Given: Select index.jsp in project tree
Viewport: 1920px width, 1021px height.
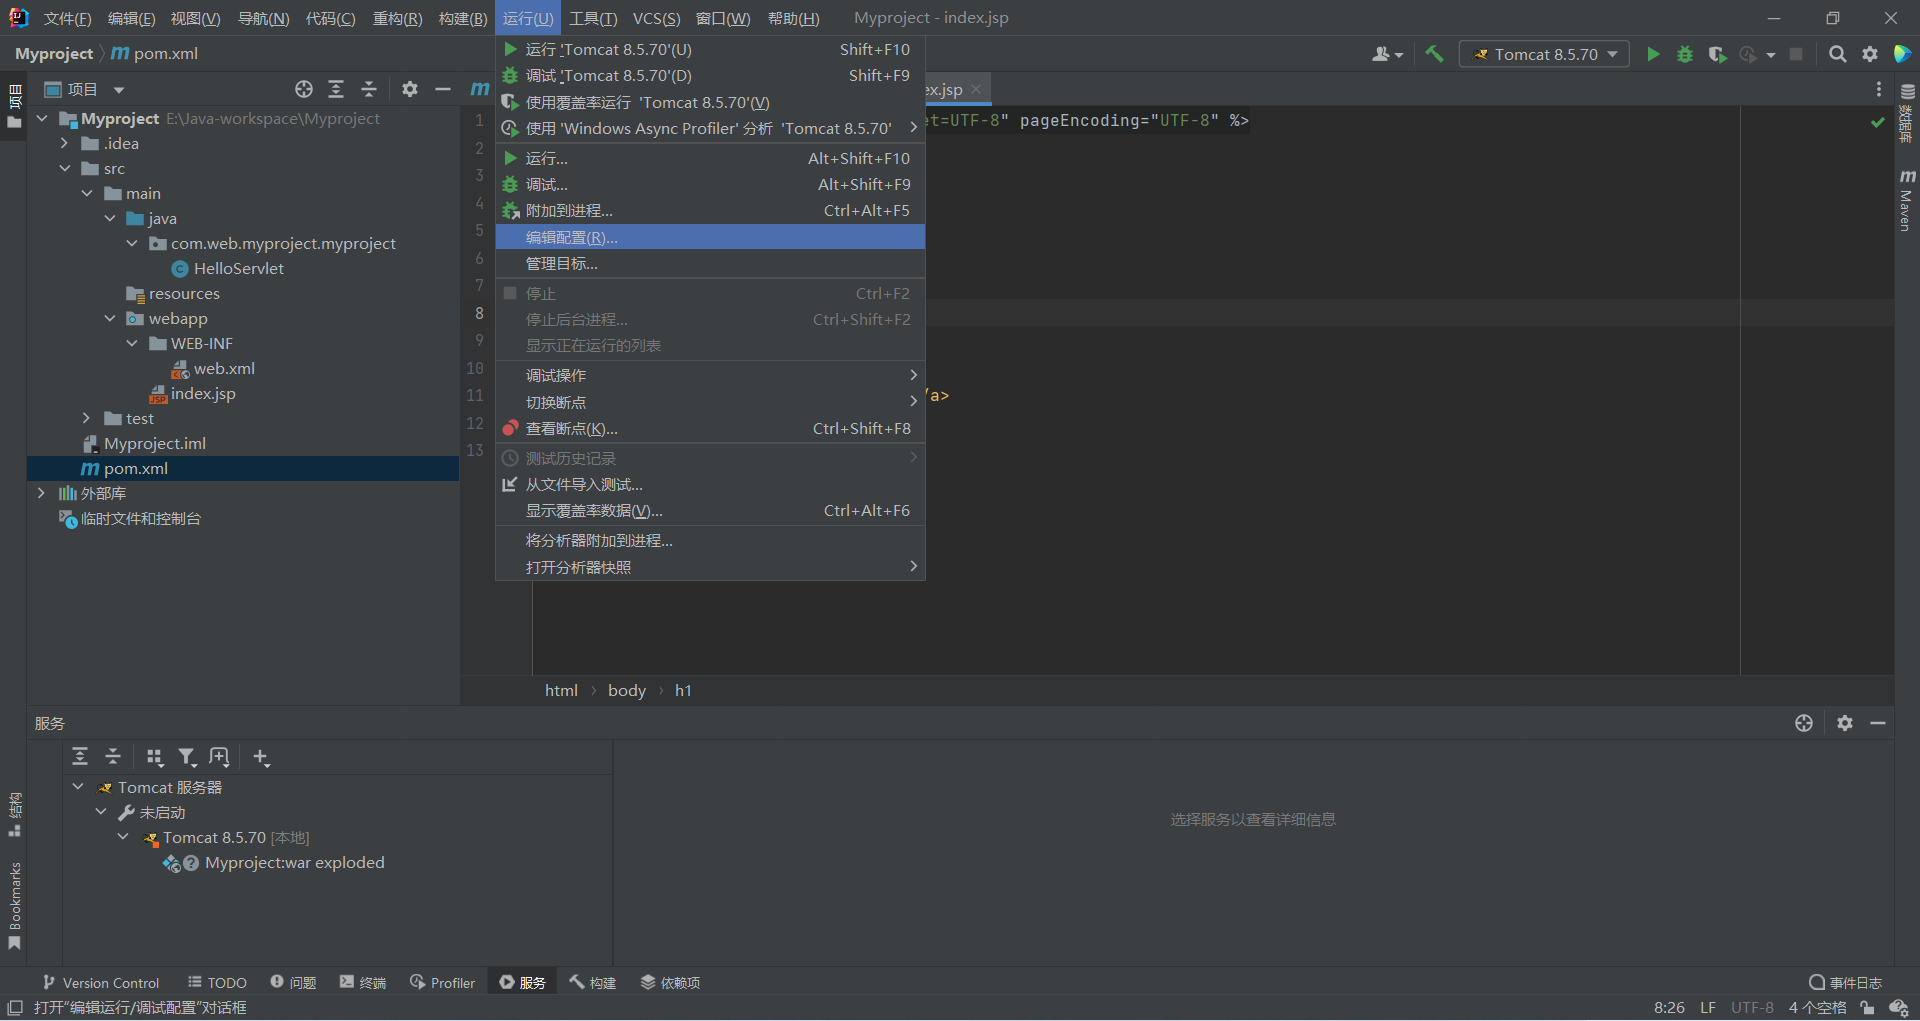Looking at the screenshot, I should click(x=203, y=393).
